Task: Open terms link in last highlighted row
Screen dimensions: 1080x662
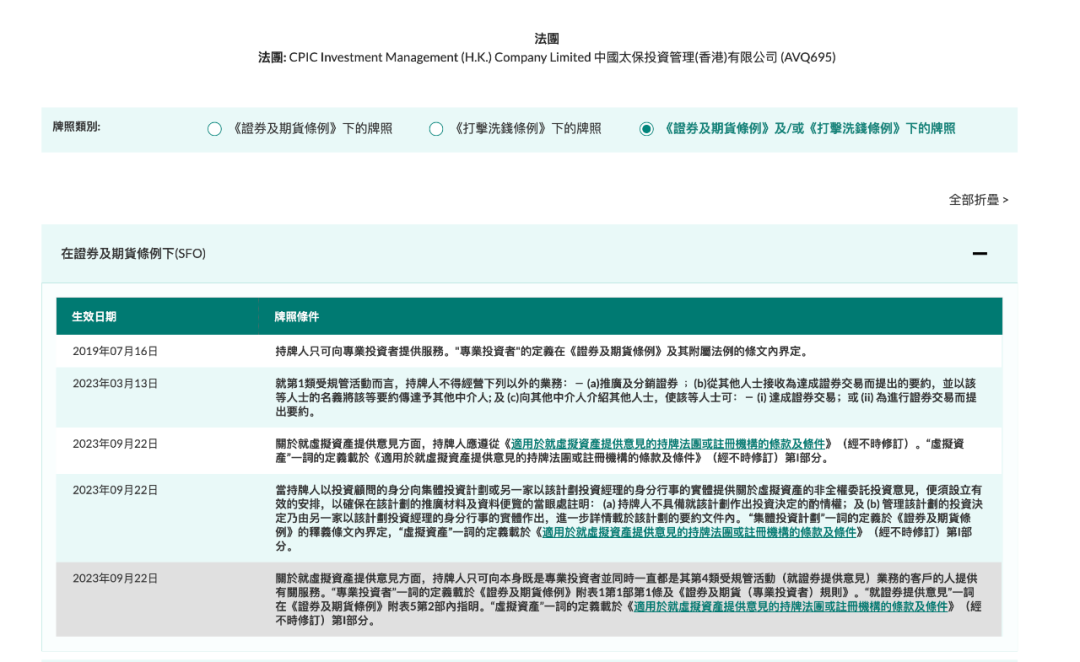Action: pos(791,606)
